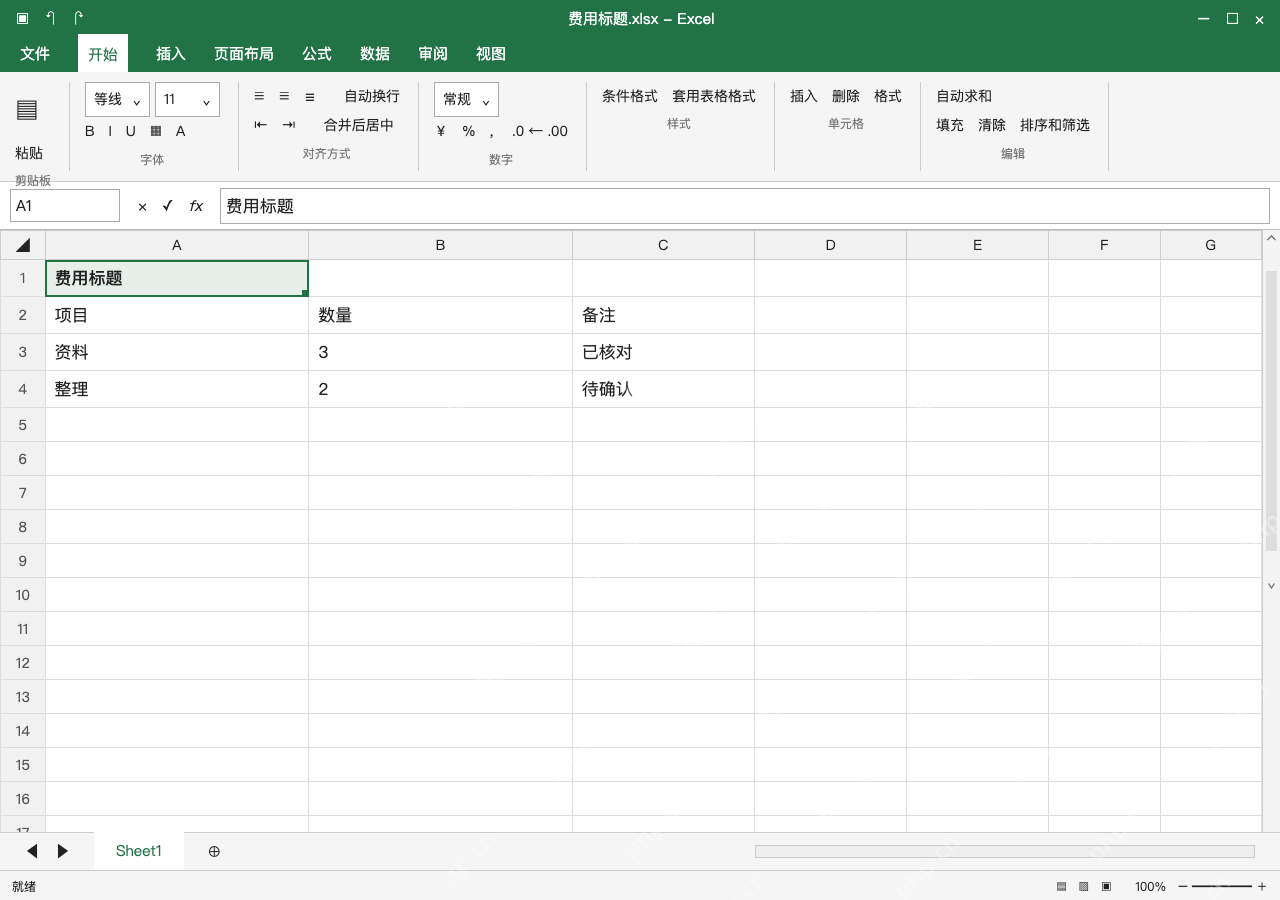Screen dimensions: 1280x900
Task: Select the Sheet1 sheet tab
Action: [x=139, y=851]
